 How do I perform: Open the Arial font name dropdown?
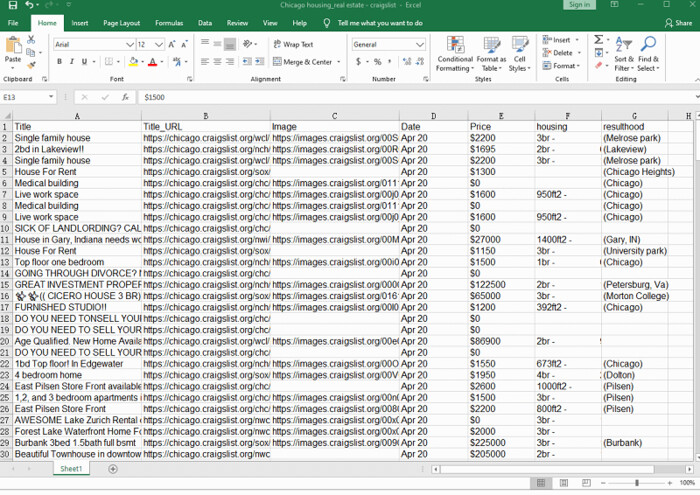(x=129, y=44)
